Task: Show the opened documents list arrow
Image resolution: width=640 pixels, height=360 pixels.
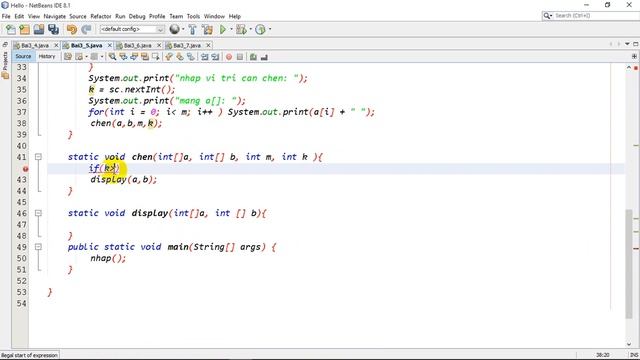Action: (627, 44)
